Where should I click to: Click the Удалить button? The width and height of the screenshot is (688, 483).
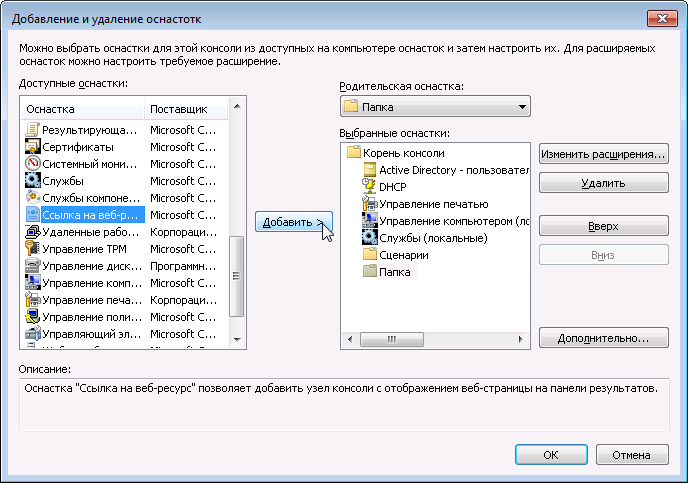click(603, 183)
